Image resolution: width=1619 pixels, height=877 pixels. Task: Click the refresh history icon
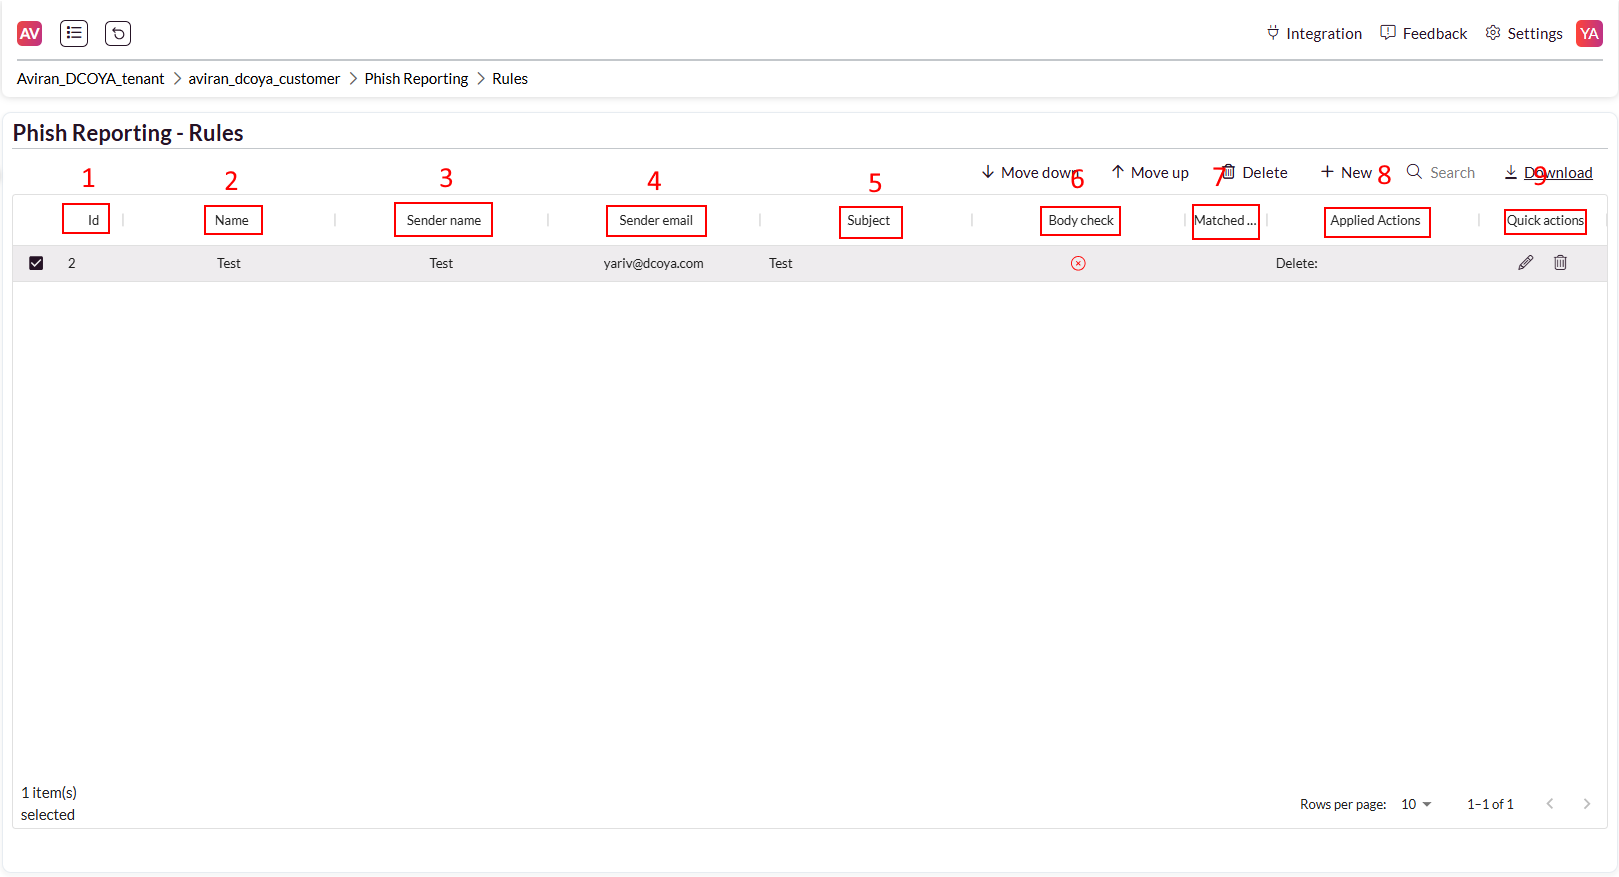click(x=118, y=33)
